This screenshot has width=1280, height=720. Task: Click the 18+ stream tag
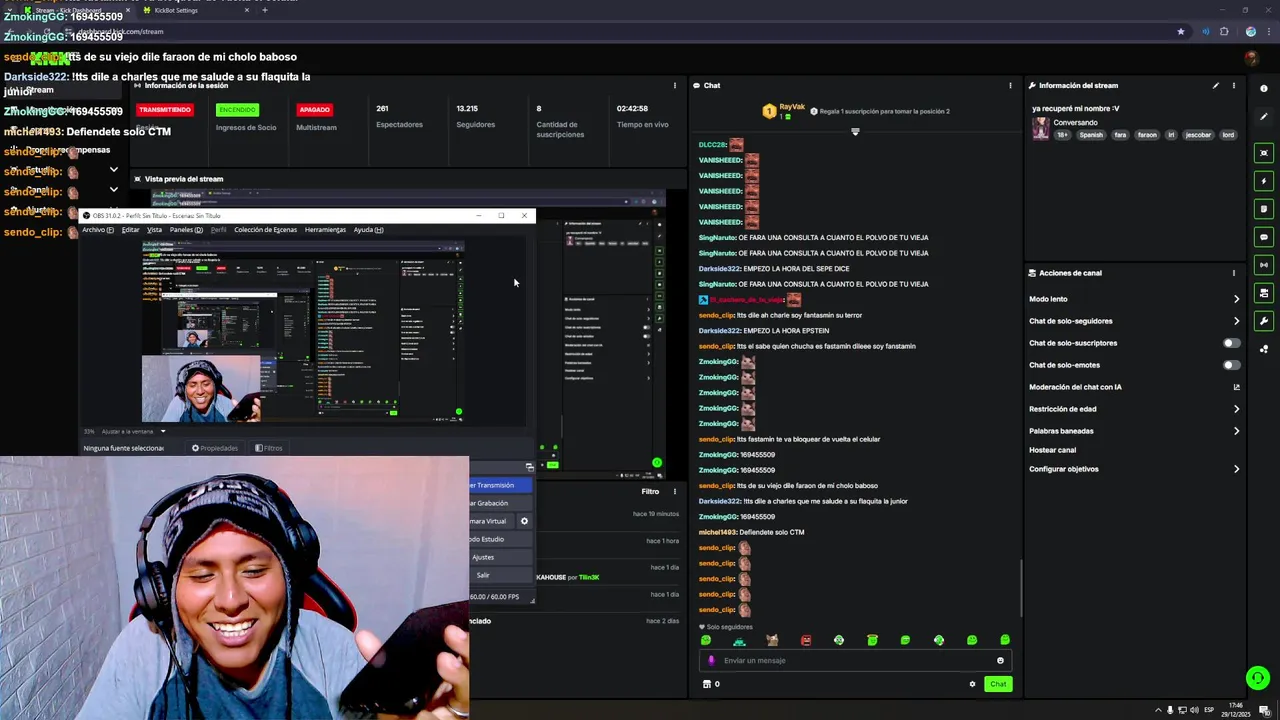1063,135
